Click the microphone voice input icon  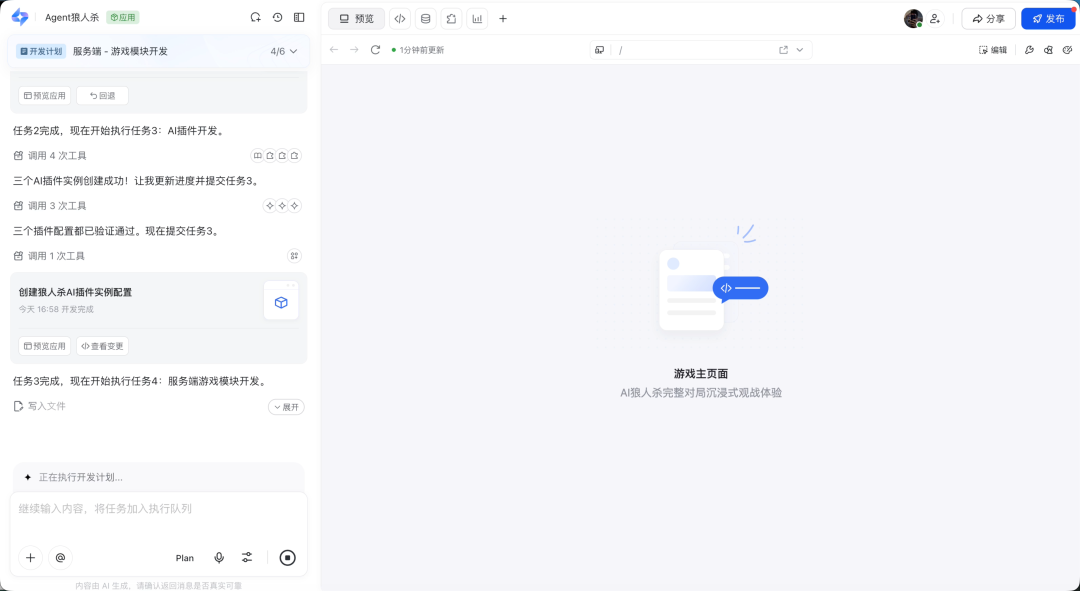coord(219,558)
